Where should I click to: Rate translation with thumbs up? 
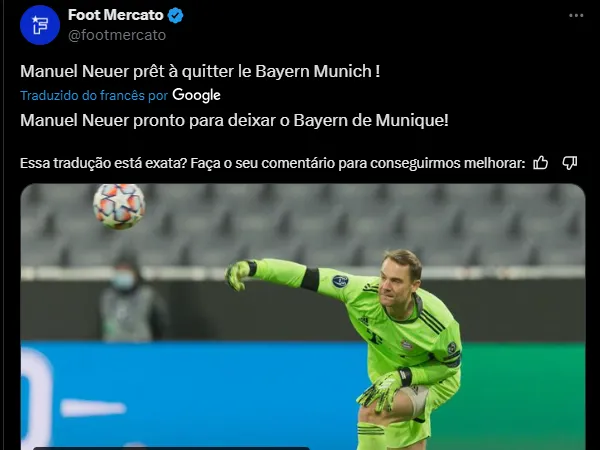click(x=541, y=163)
